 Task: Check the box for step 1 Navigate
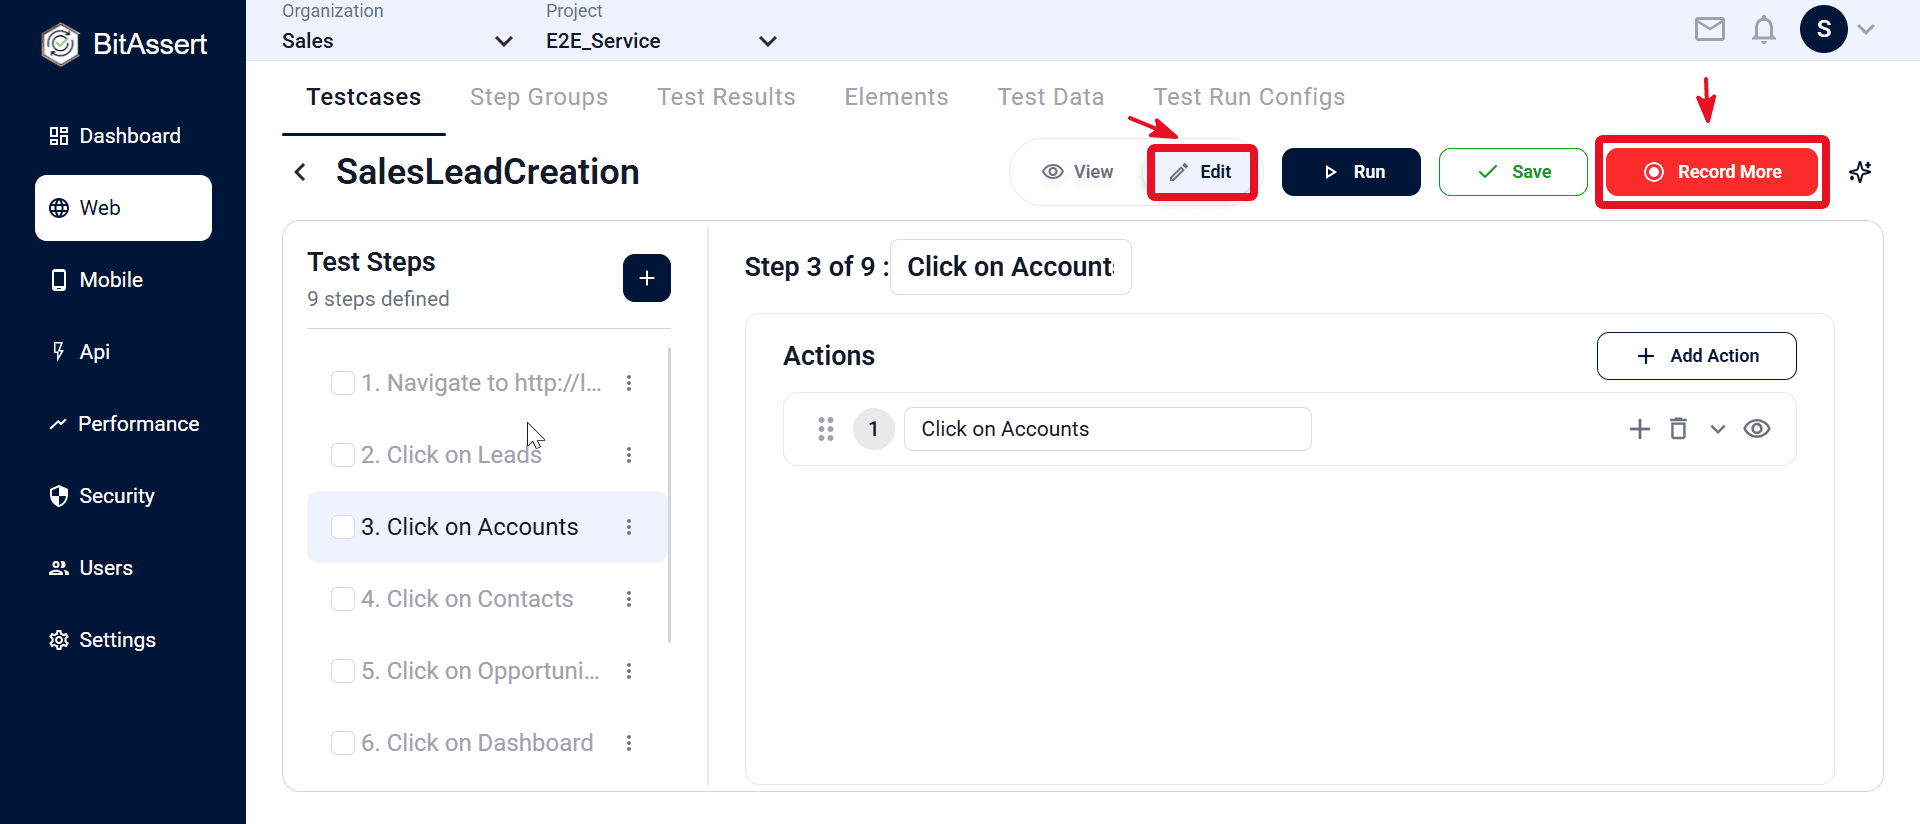(x=343, y=383)
